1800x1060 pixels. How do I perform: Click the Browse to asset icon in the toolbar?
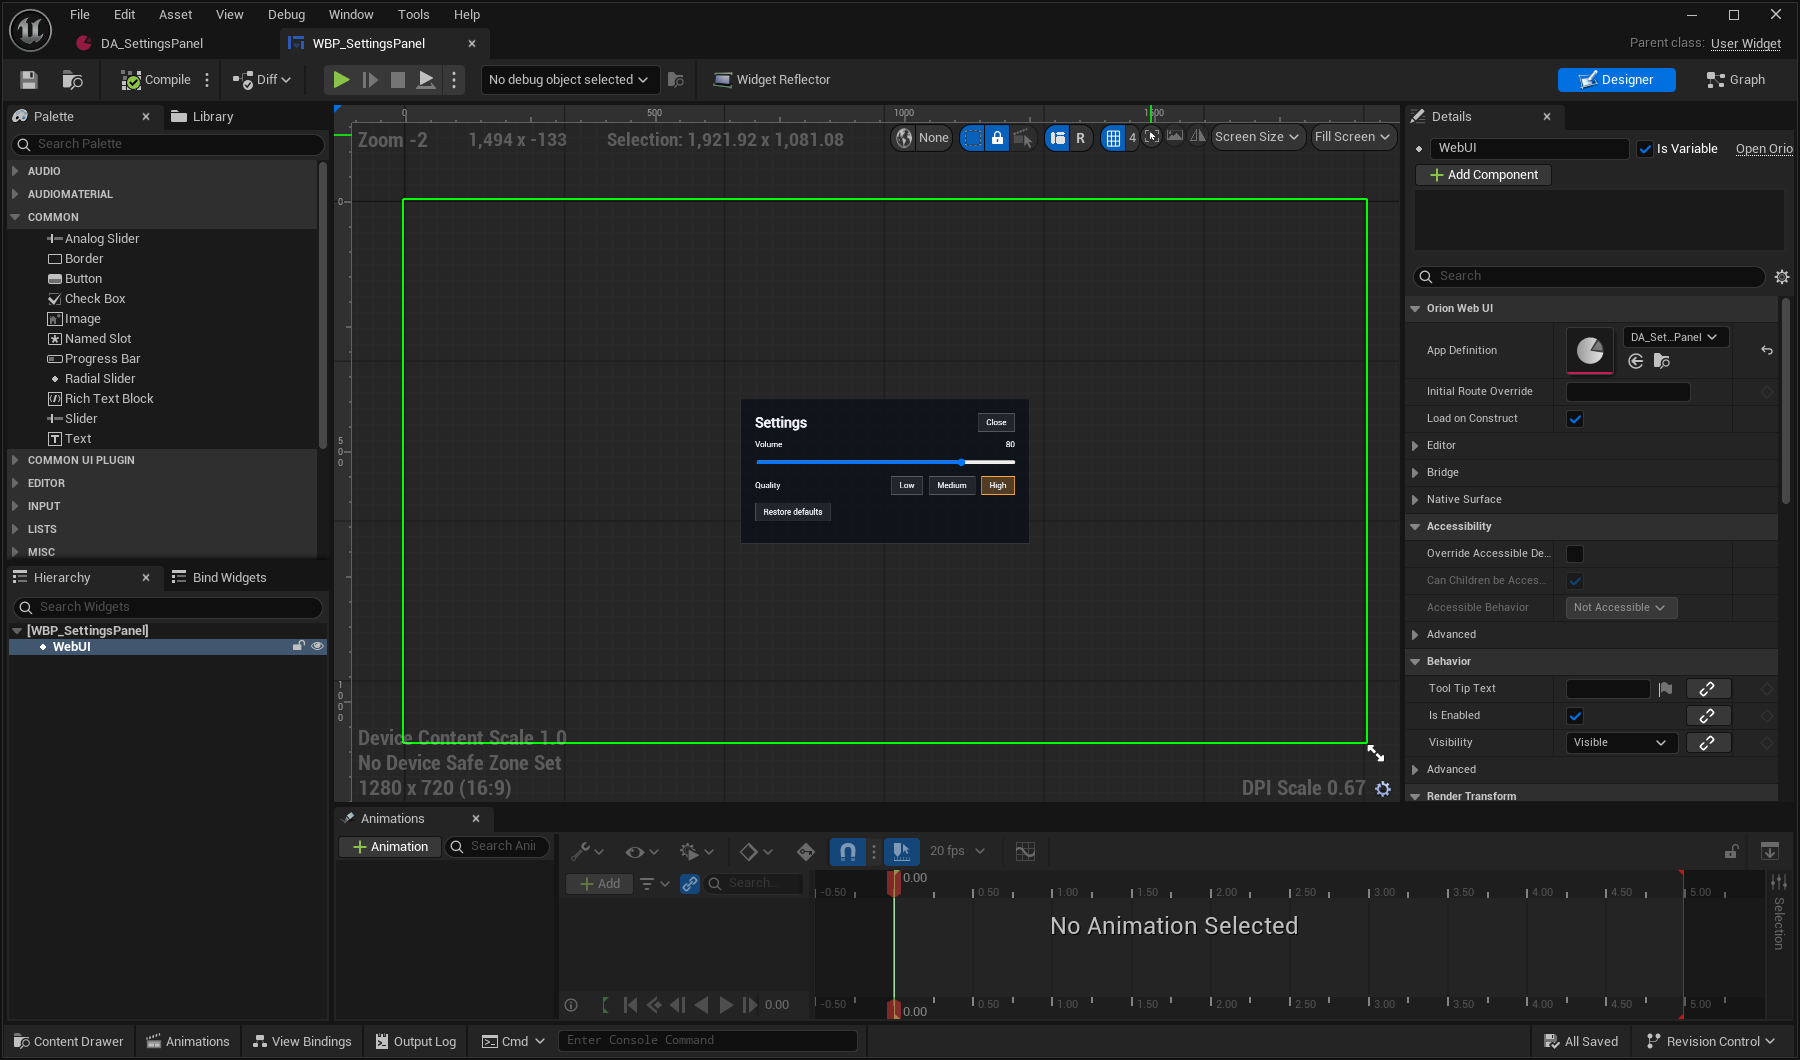pos(72,80)
